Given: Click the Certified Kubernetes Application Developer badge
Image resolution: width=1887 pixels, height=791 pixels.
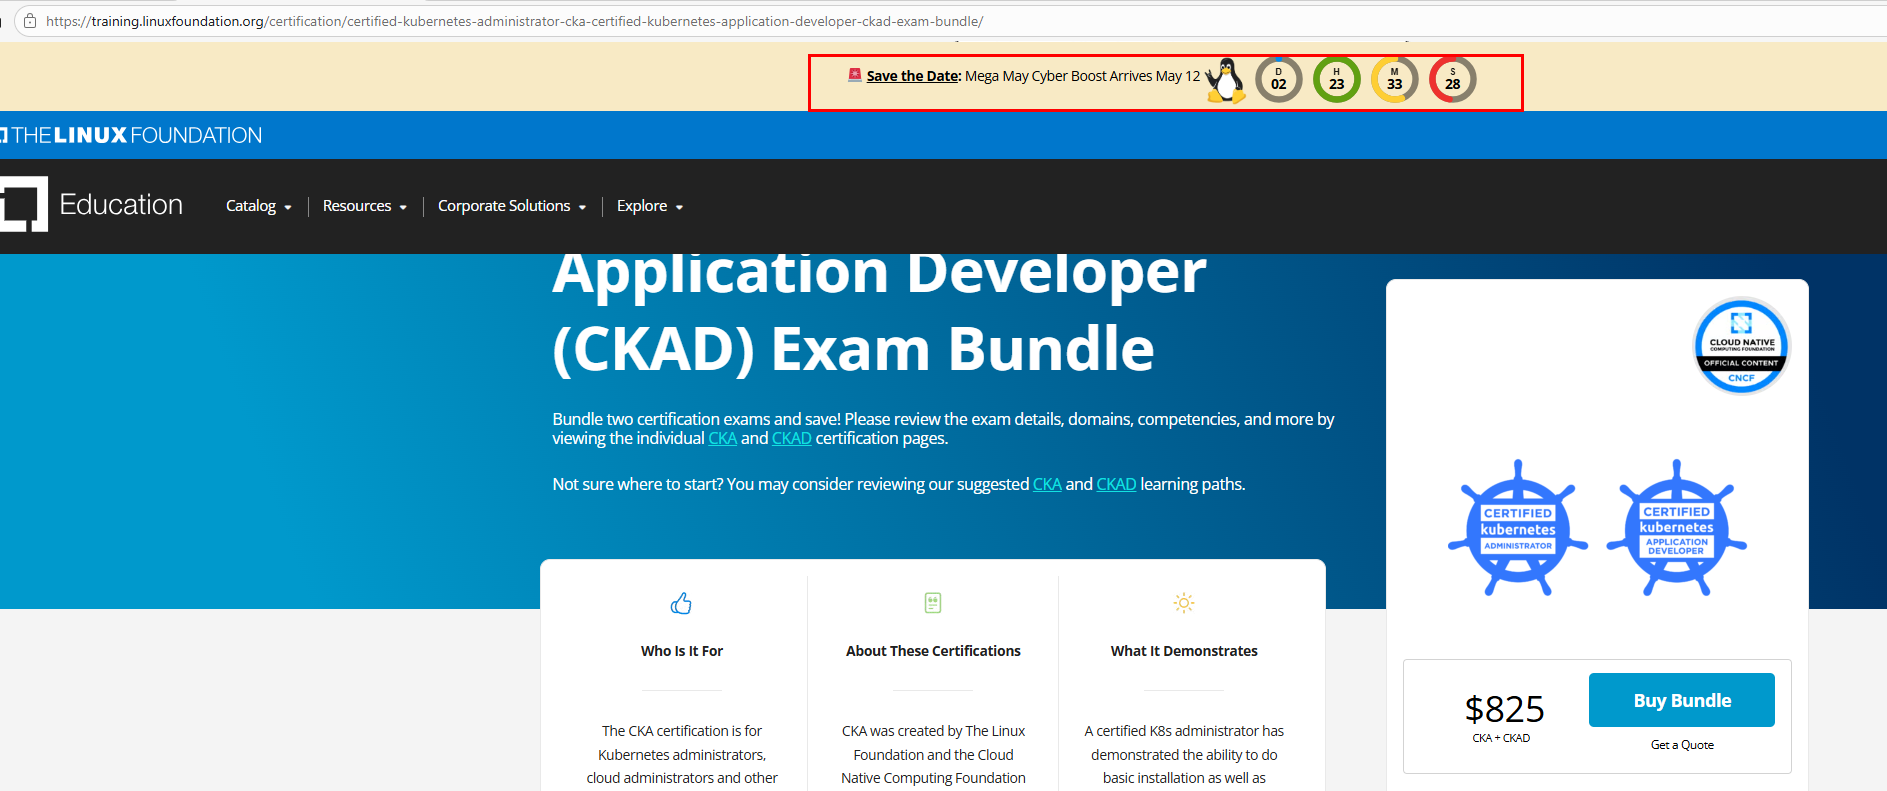Looking at the screenshot, I should 1677,528.
